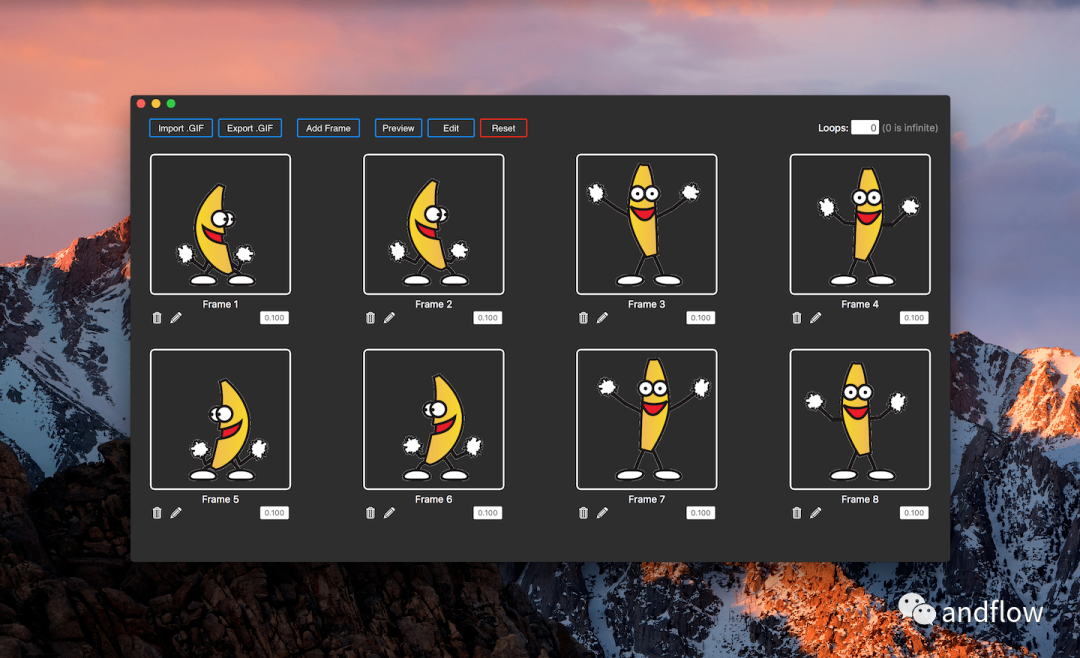This screenshot has height=658, width=1080.
Task: Delete Frame 7 using the trash icon
Action: pyautogui.click(x=583, y=512)
